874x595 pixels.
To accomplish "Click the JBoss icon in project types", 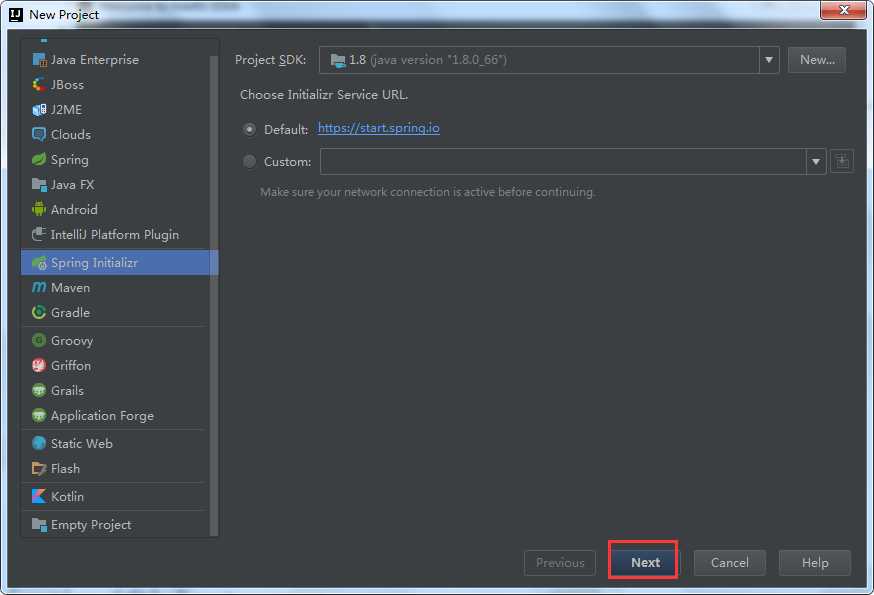I will click(x=39, y=85).
